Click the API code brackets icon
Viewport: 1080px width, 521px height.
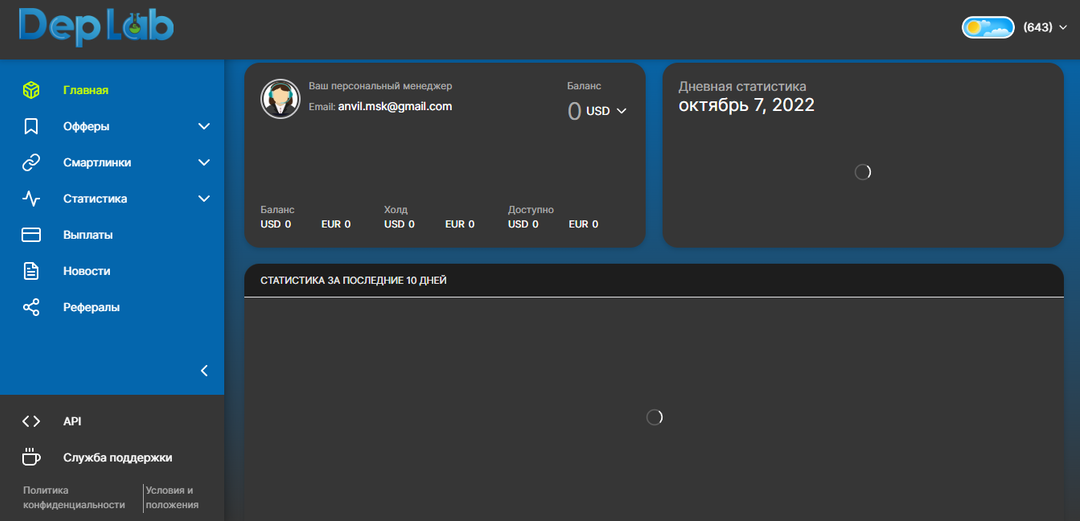(x=31, y=422)
